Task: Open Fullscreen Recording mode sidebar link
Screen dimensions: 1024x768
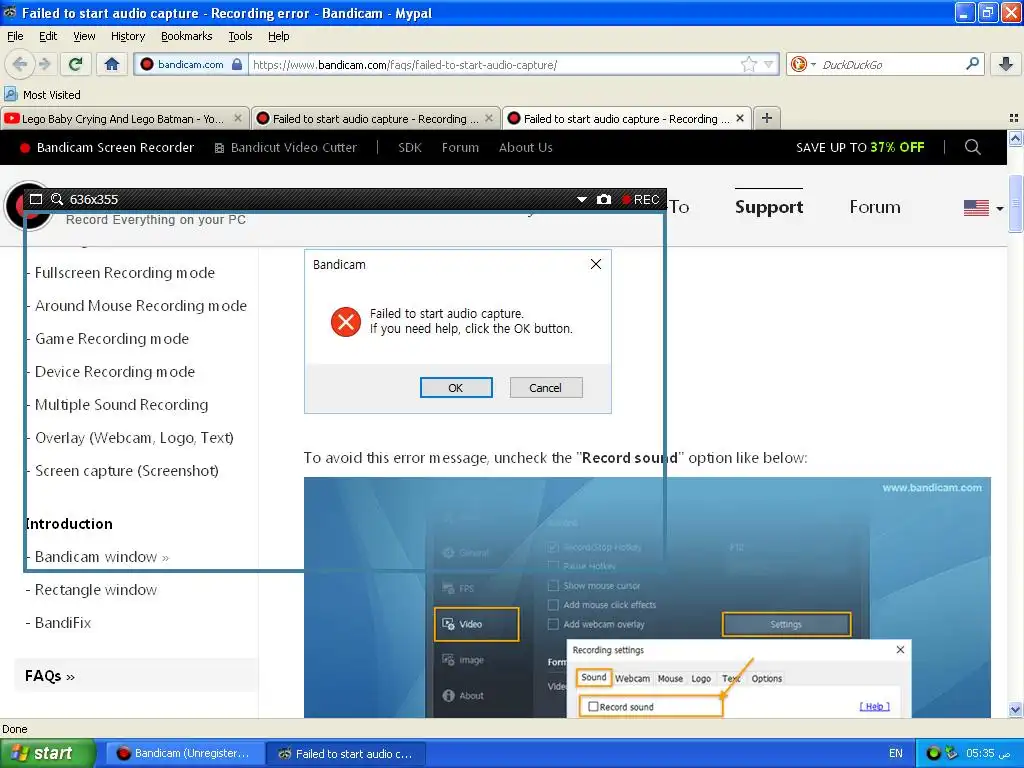Action: point(124,273)
